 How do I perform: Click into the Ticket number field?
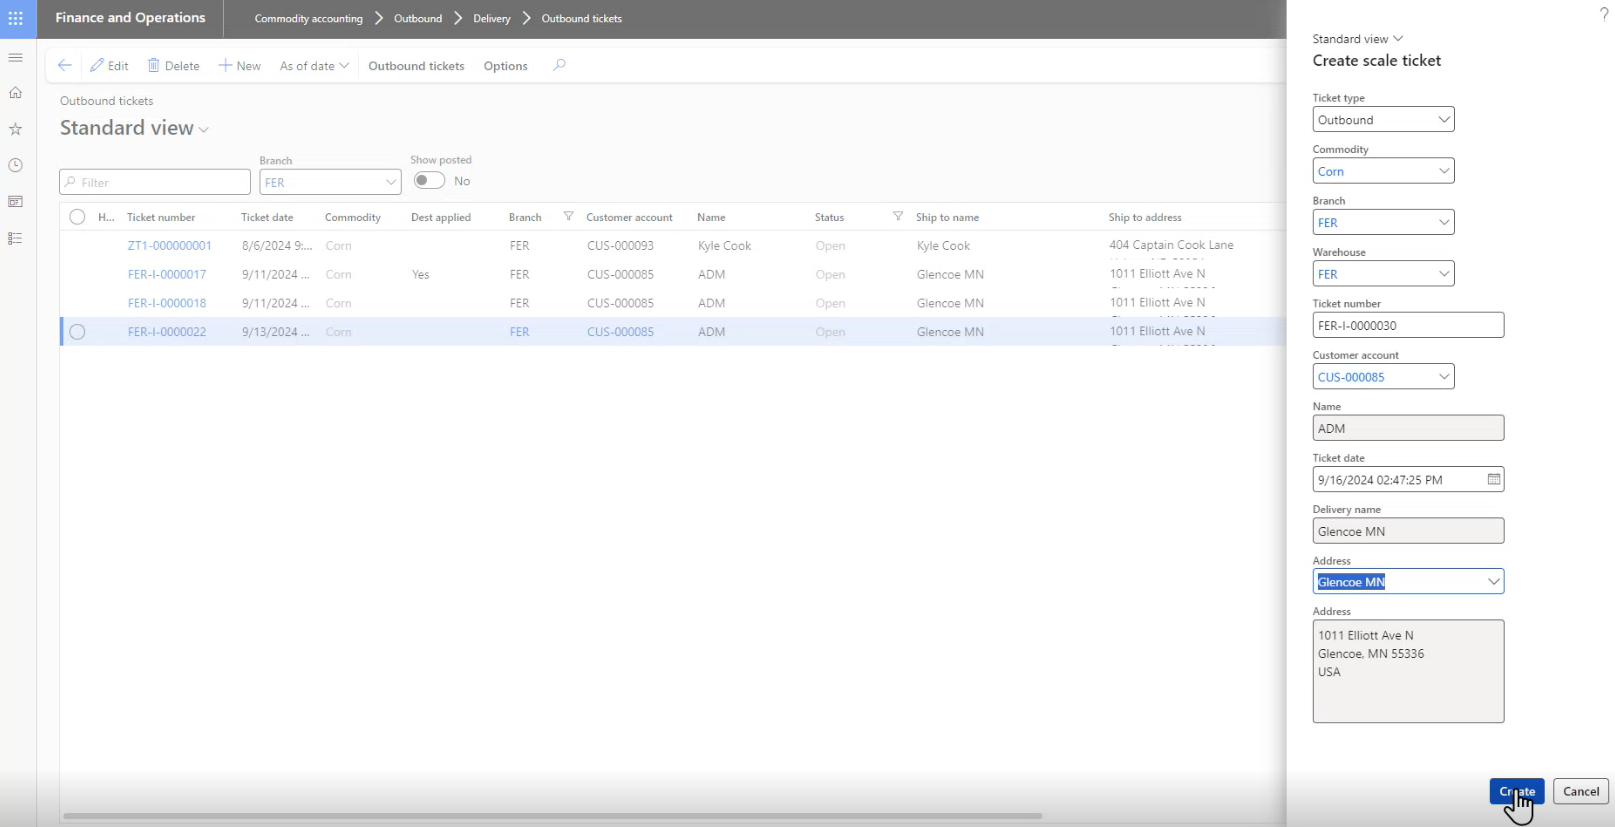tap(1407, 326)
